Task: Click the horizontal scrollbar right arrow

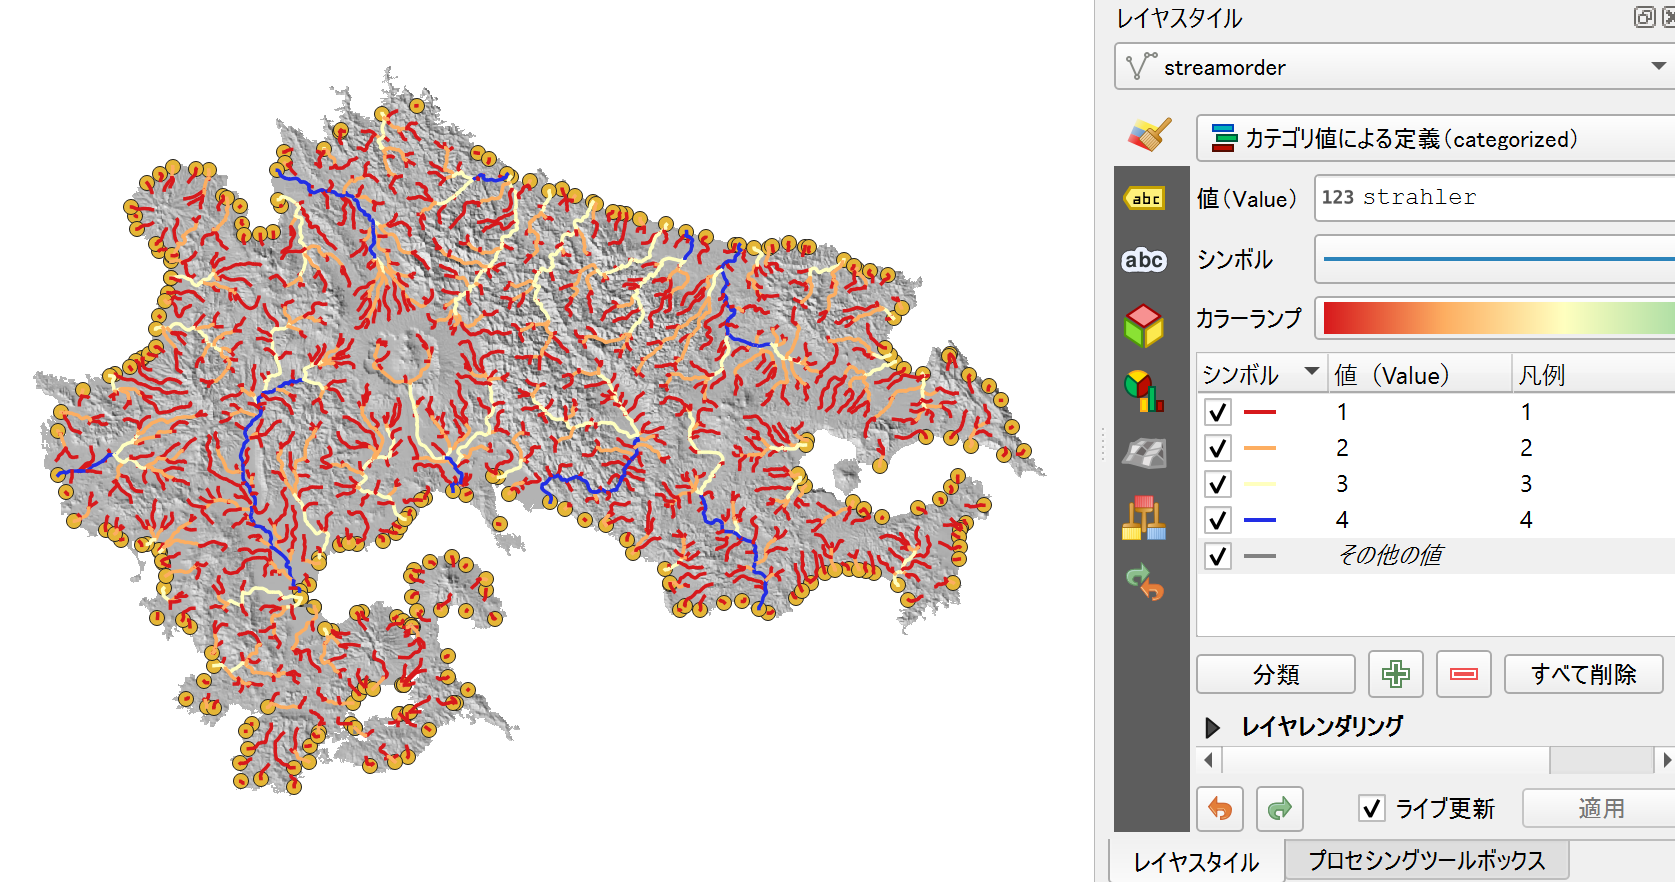Action: pyautogui.click(x=1666, y=760)
